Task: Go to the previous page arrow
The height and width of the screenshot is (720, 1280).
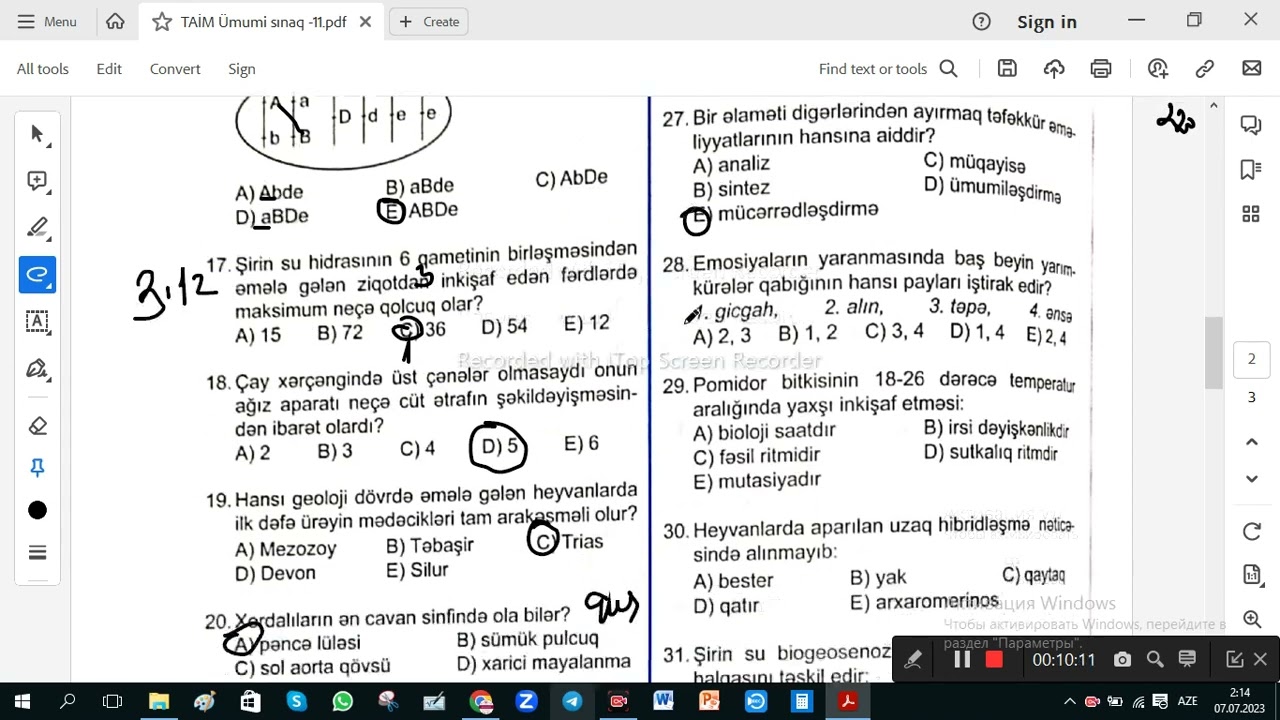Action: (1251, 441)
